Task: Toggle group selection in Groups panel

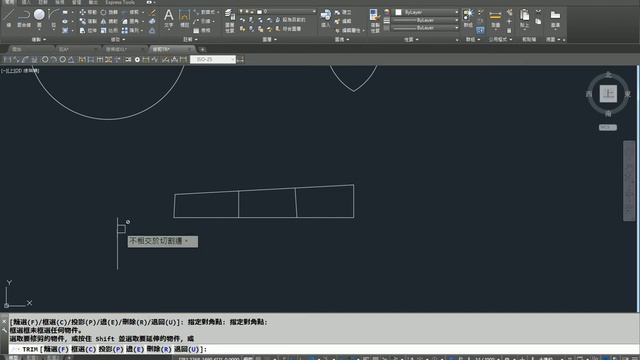Action: pos(480,30)
